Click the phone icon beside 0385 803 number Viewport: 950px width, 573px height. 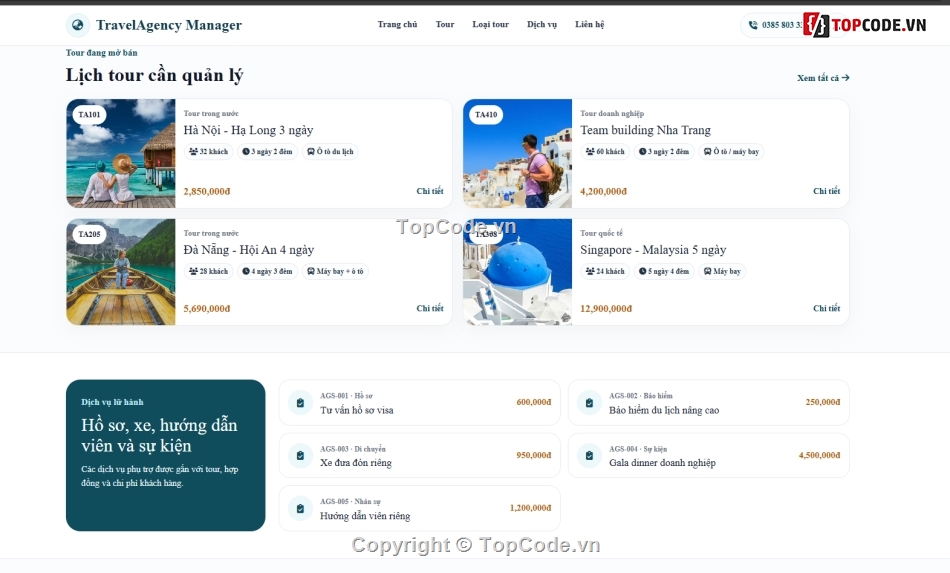coord(753,25)
